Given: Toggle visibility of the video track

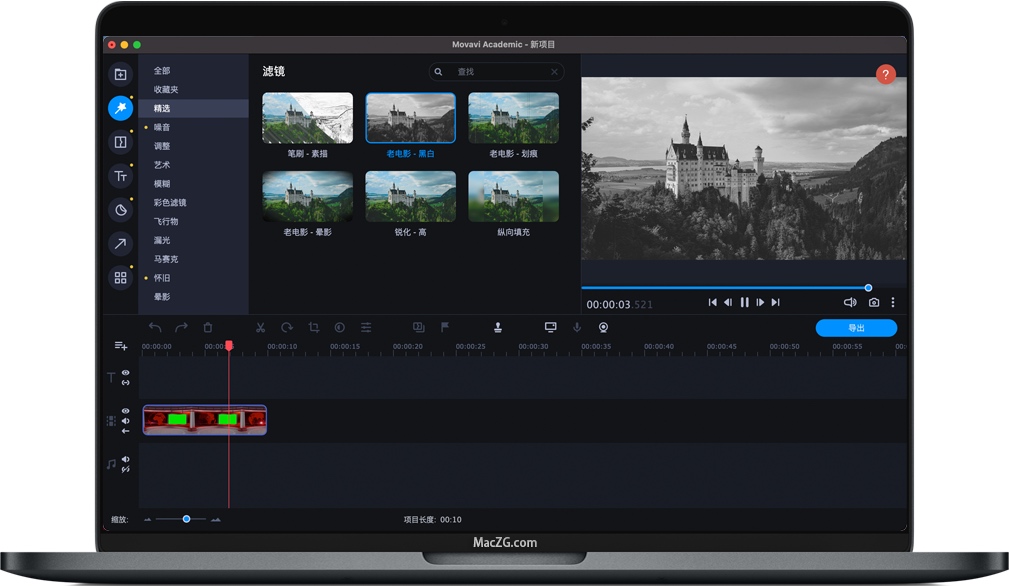Looking at the screenshot, I should [124, 410].
